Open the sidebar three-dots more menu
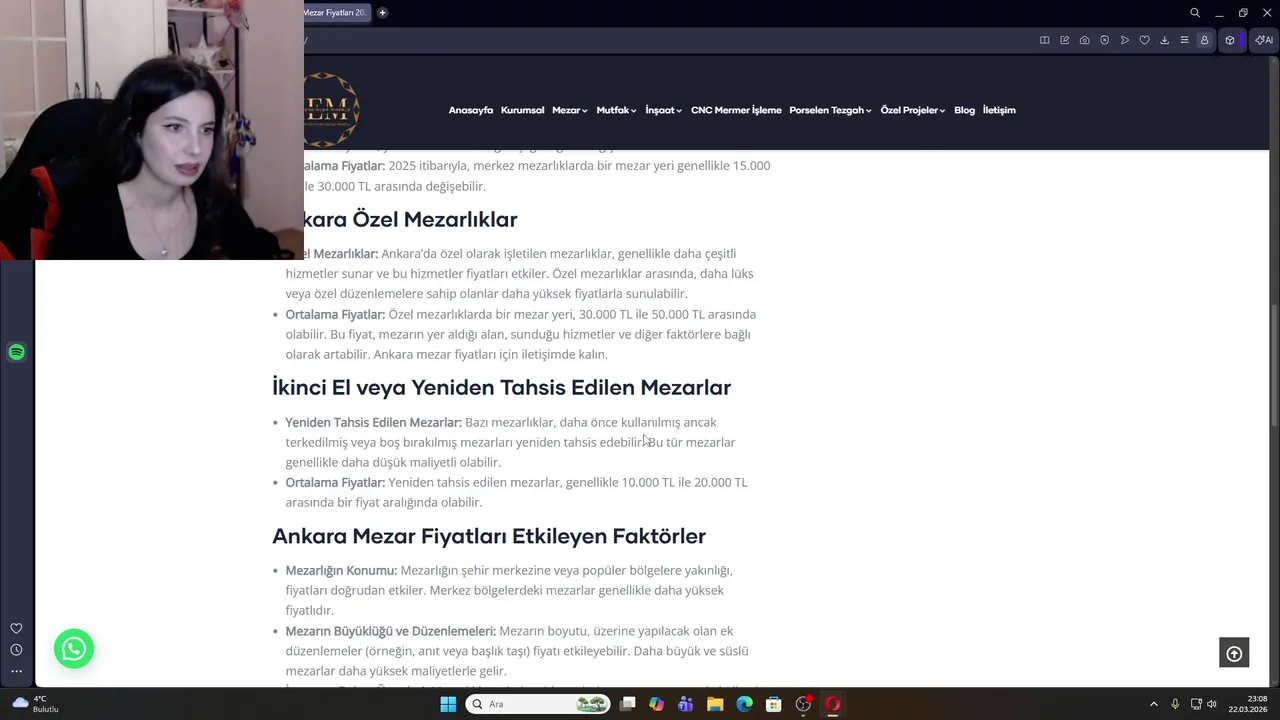1280x720 pixels. tap(16, 671)
